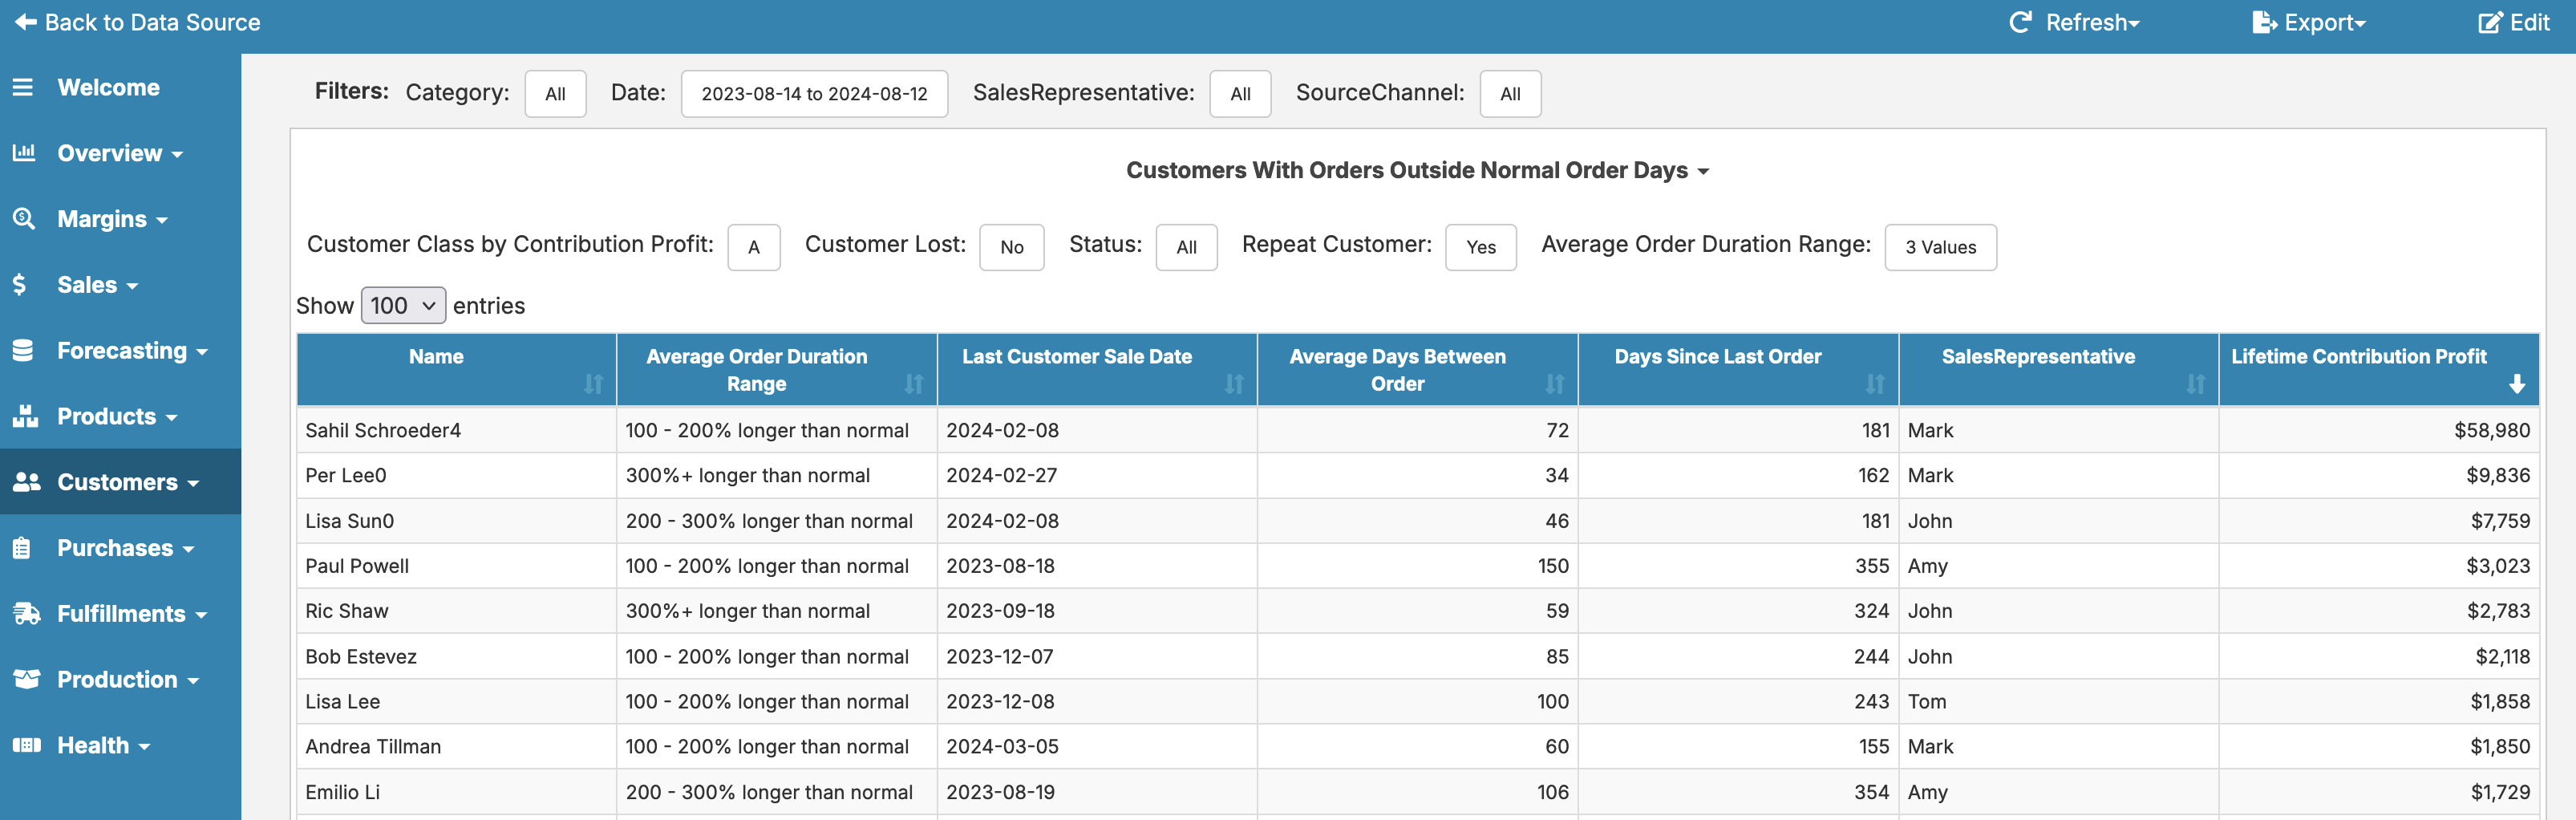
Task: Open the Purchases sidebar menu
Action: point(116,548)
